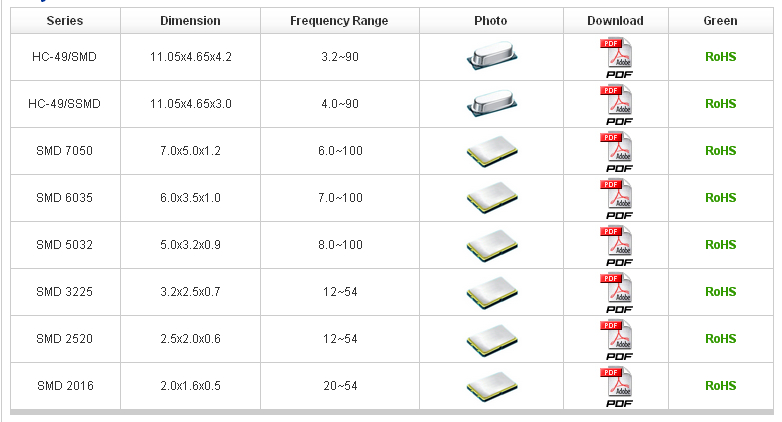Open PDF icon for HC-49/SSMD series
The height and width of the screenshot is (422, 782).
coord(617,105)
